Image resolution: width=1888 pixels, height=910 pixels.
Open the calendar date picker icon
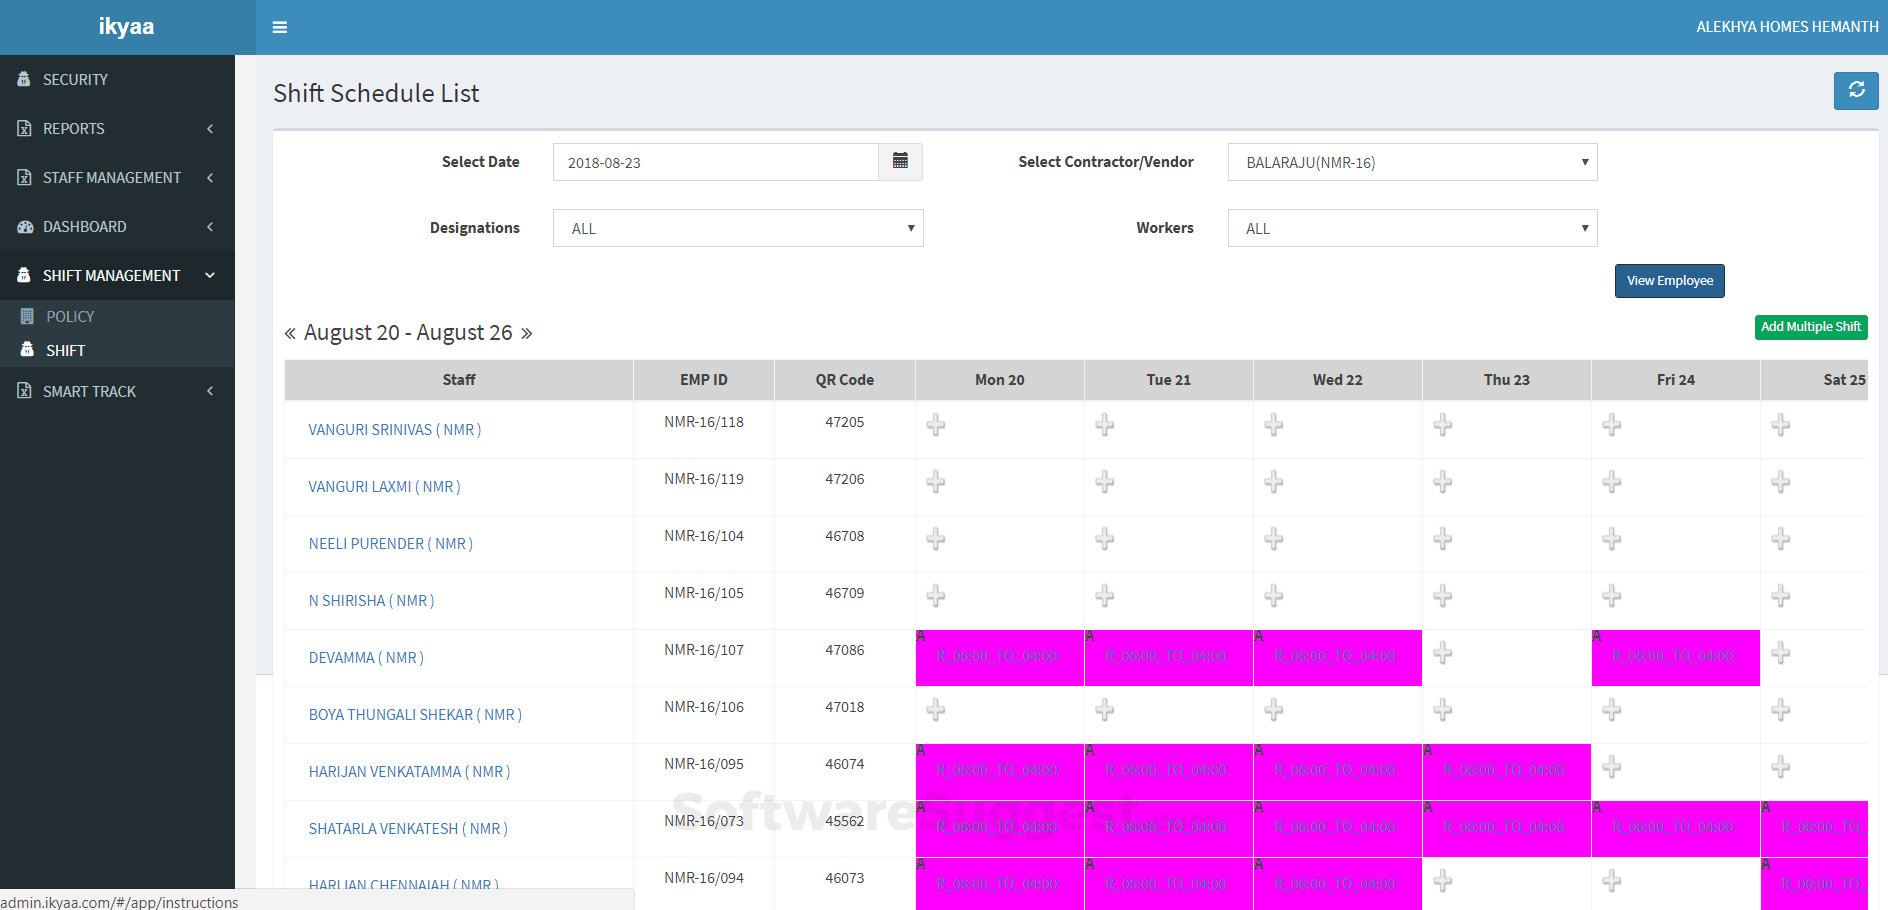[900, 162]
